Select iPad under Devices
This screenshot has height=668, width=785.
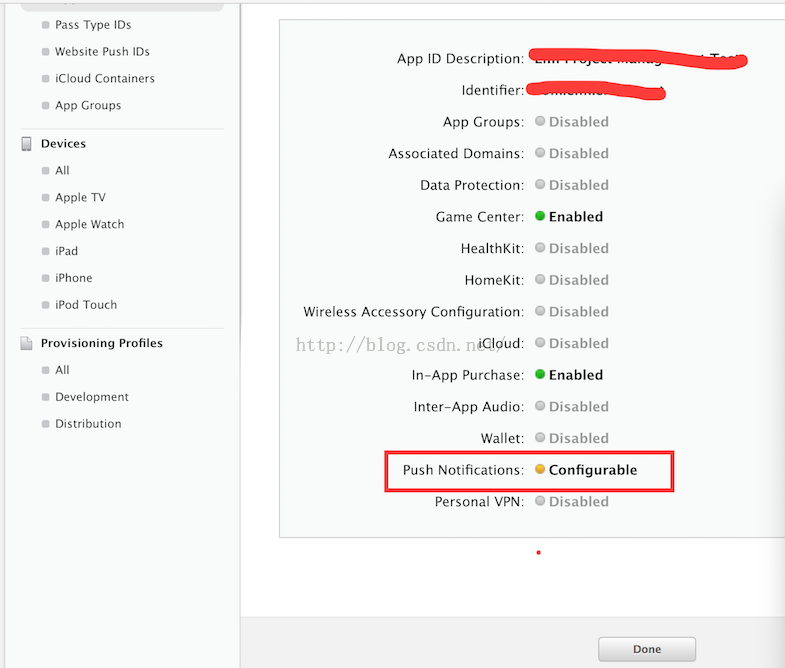pyautogui.click(x=67, y=251)
